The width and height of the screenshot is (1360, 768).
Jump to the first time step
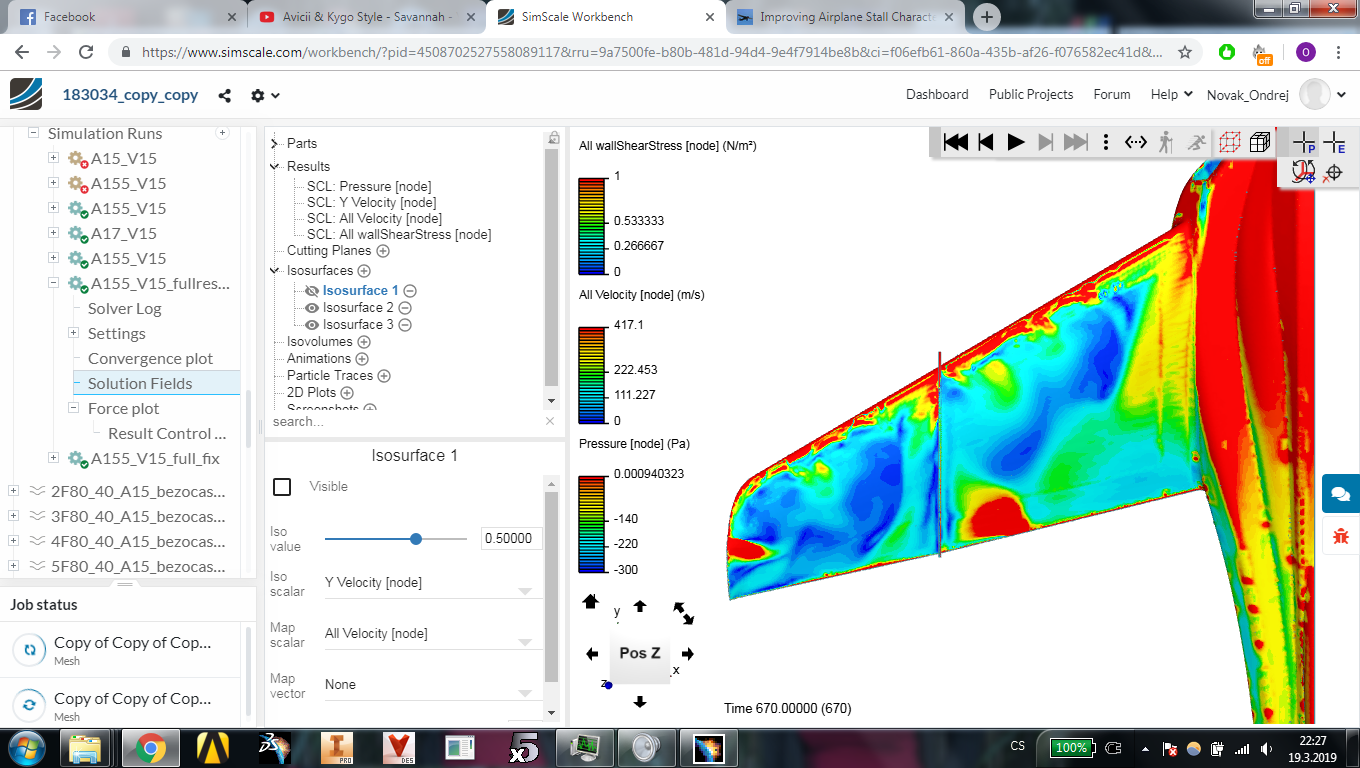955,142
